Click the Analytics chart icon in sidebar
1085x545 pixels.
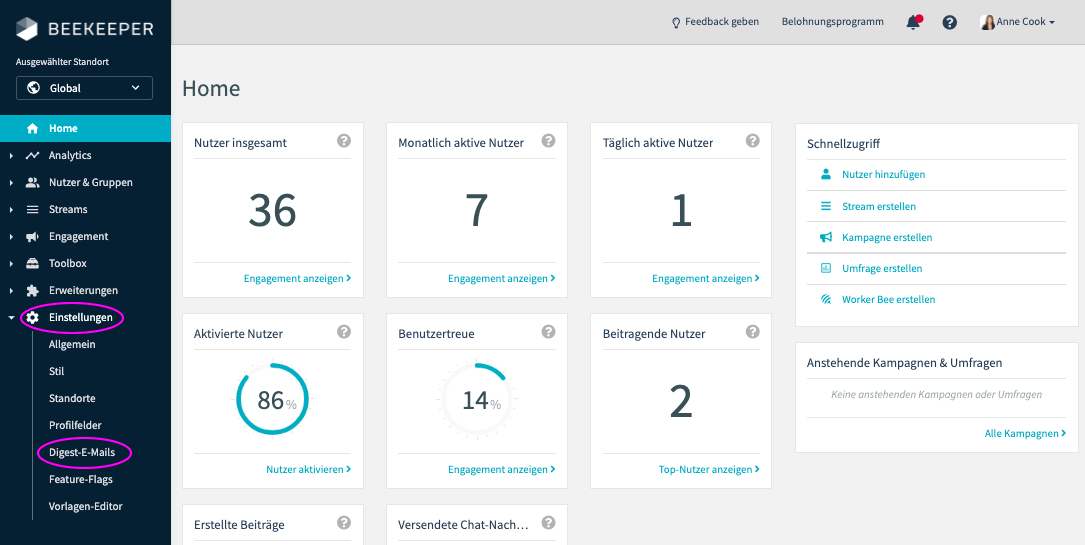32,155
